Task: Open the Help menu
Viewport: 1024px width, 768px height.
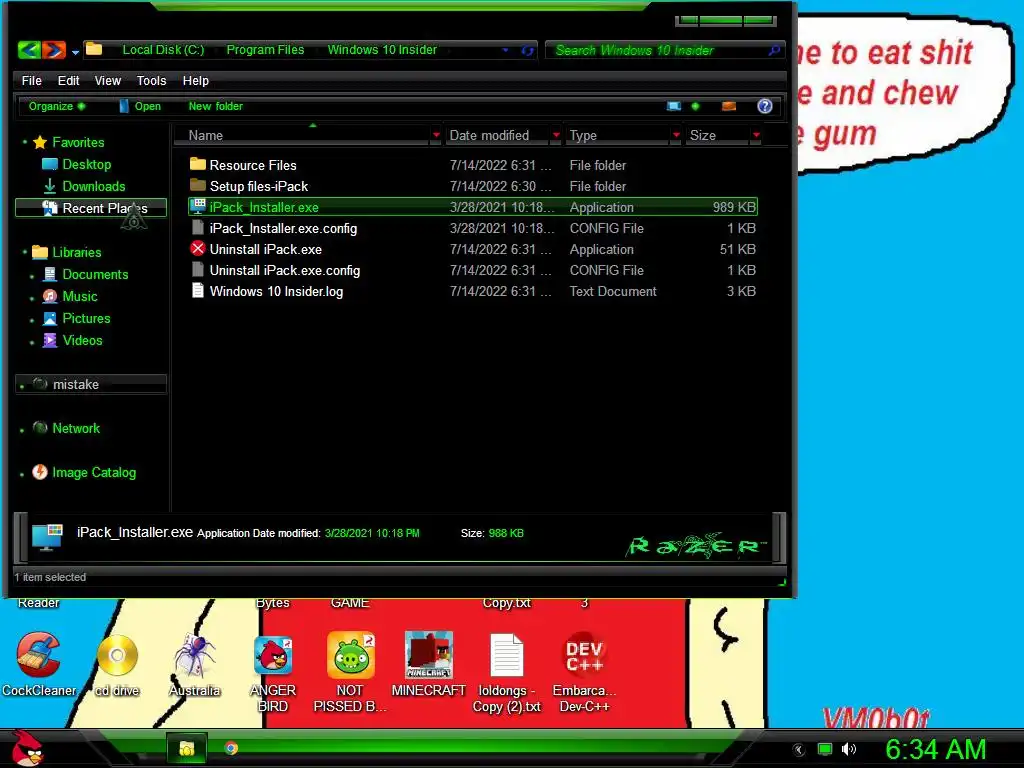Action: [195, 80]
